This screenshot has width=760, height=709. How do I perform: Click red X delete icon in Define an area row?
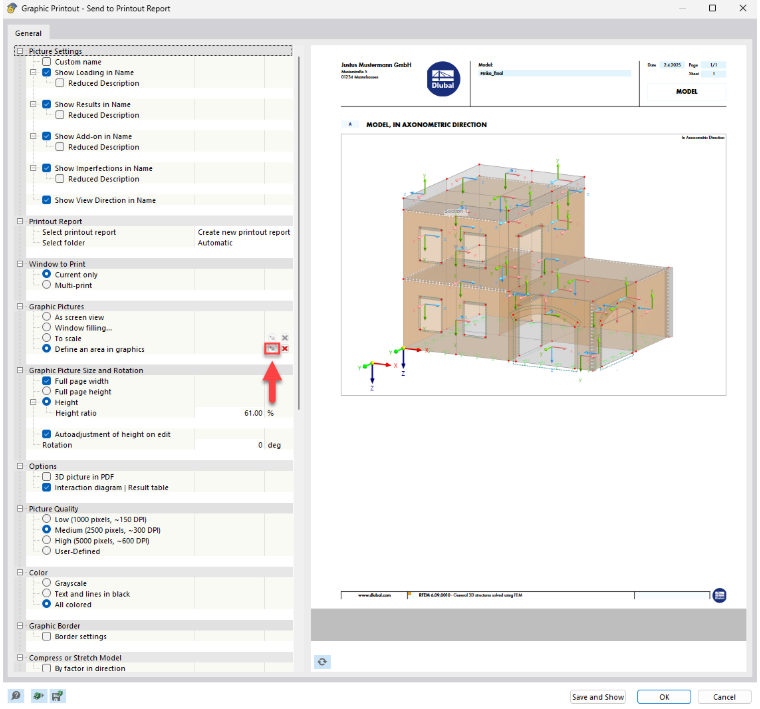285,348
